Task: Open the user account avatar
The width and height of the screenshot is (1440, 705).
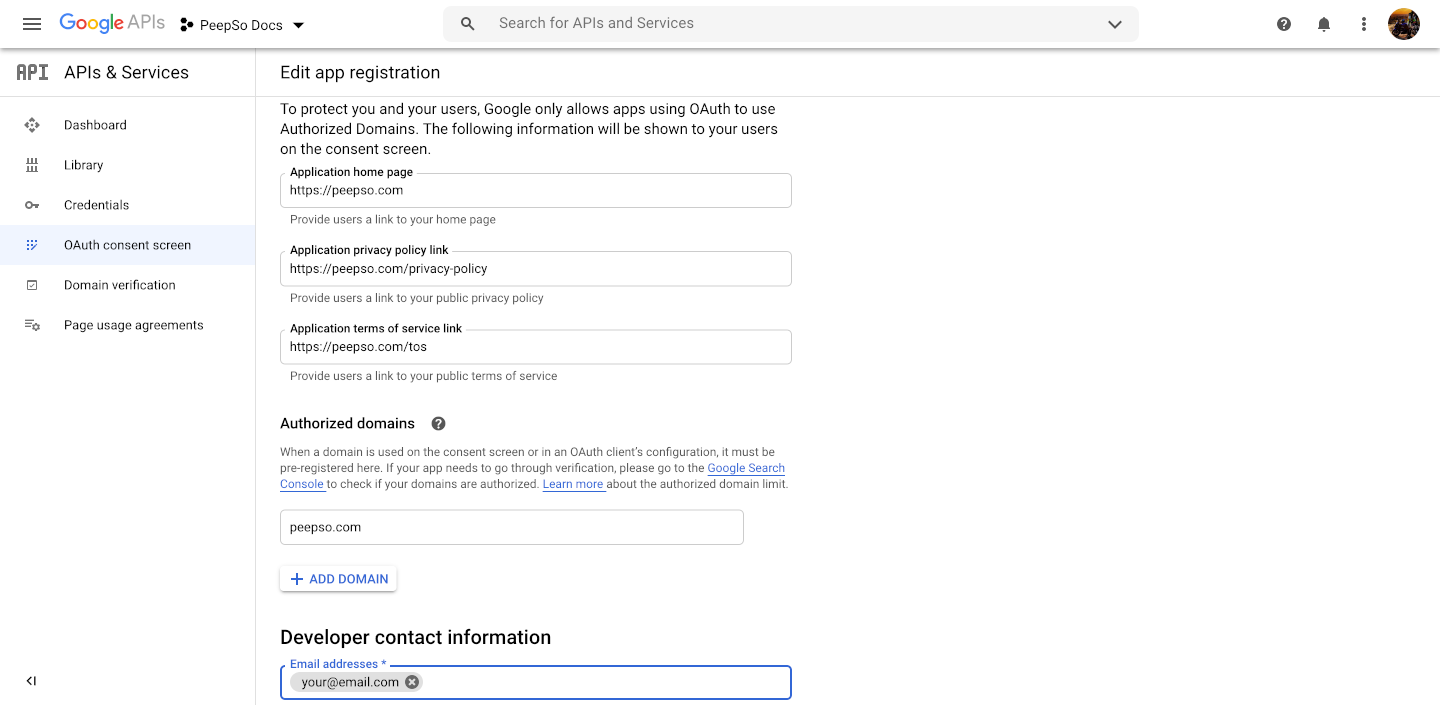Action: (x=1404, y=24)
